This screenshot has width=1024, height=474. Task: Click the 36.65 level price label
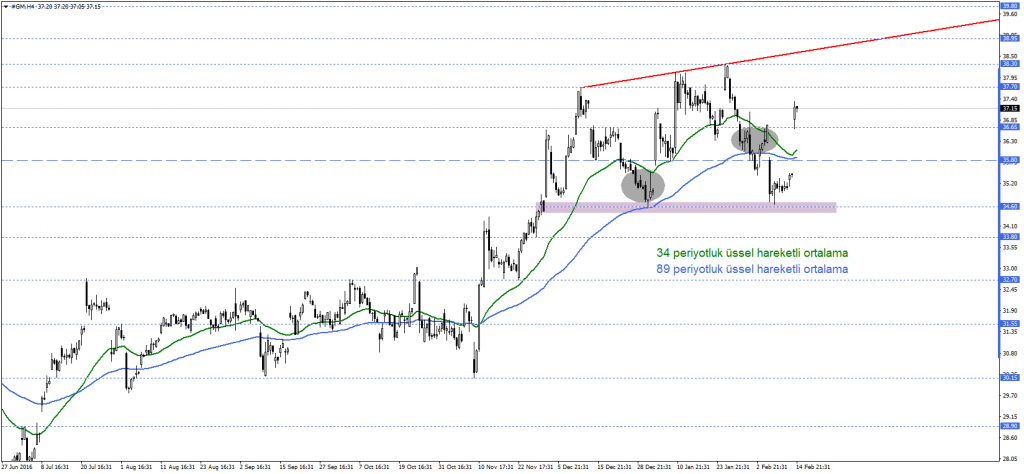1010,127
